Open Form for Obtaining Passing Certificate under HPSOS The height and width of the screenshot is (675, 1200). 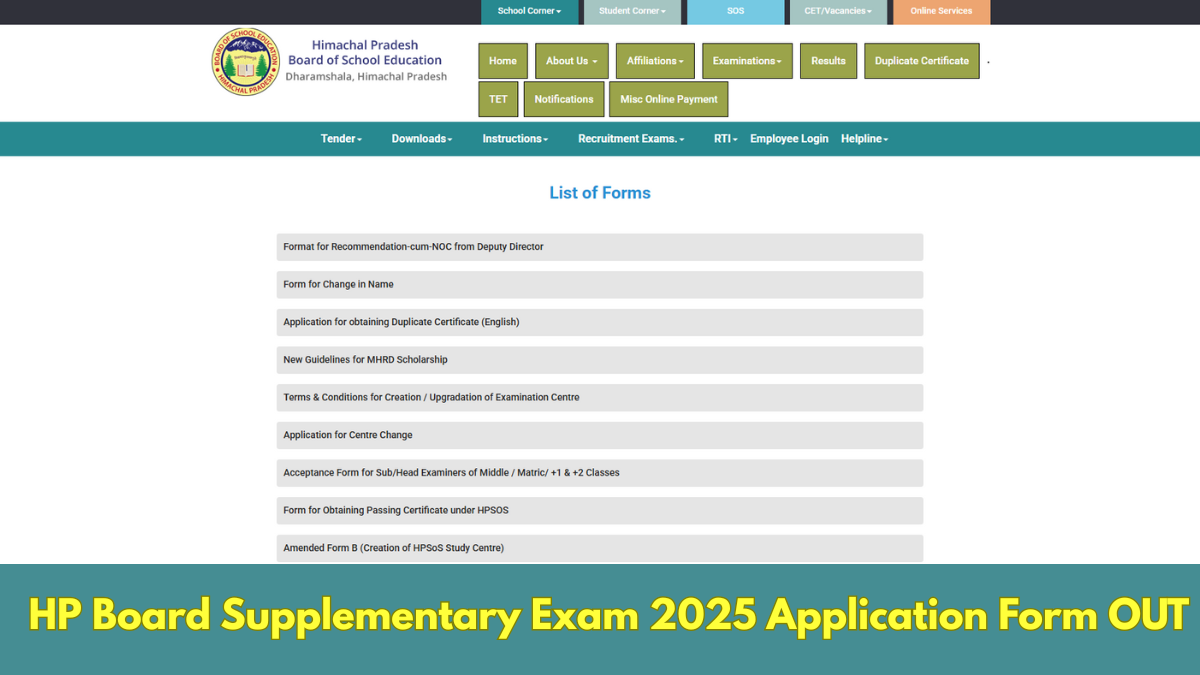click(600, 511)
